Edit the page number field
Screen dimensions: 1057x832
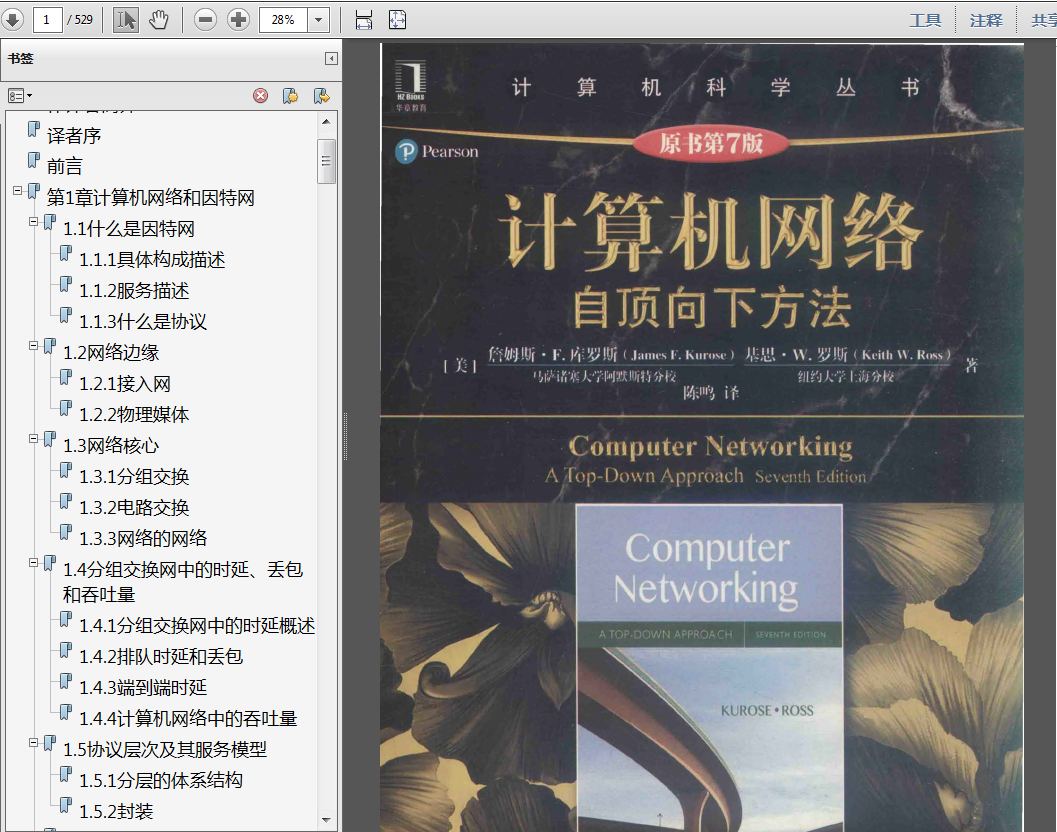coord(47,20)
